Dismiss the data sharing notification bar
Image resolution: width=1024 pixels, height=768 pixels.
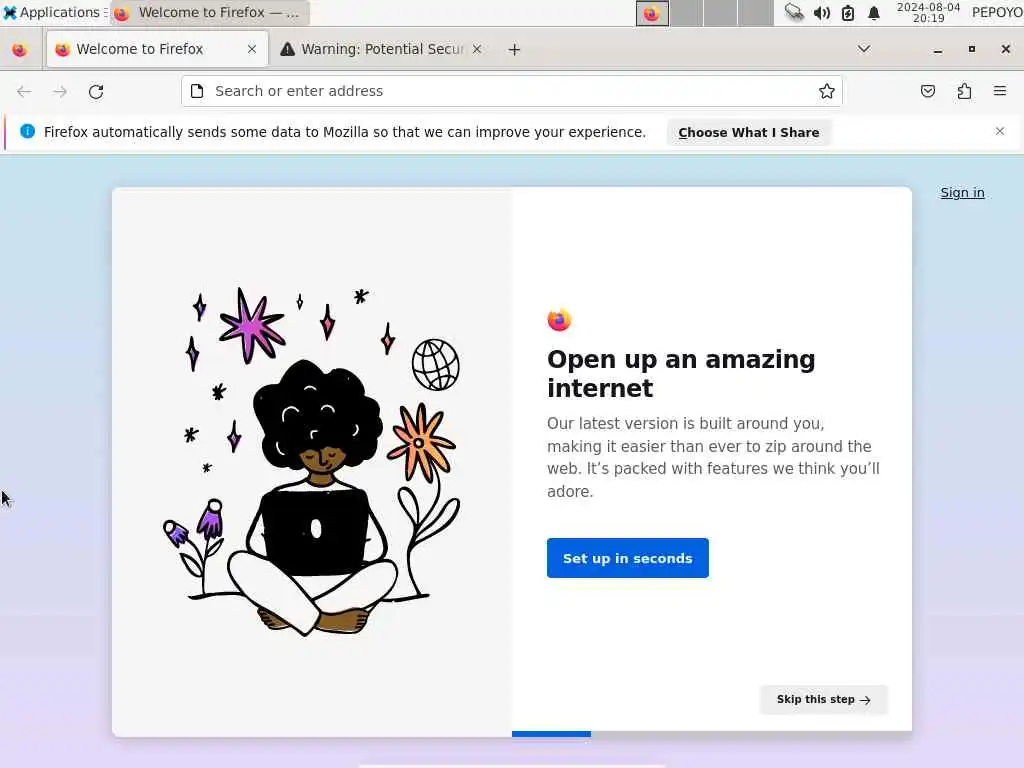[x=1000, y=131]
